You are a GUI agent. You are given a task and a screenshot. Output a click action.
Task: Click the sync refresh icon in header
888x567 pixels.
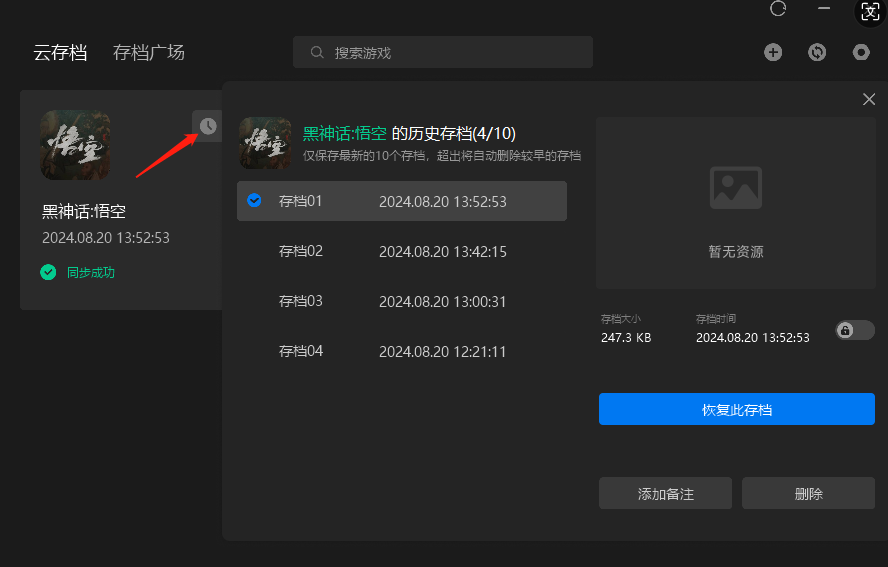pyautogui.click(x=817, y=52)
